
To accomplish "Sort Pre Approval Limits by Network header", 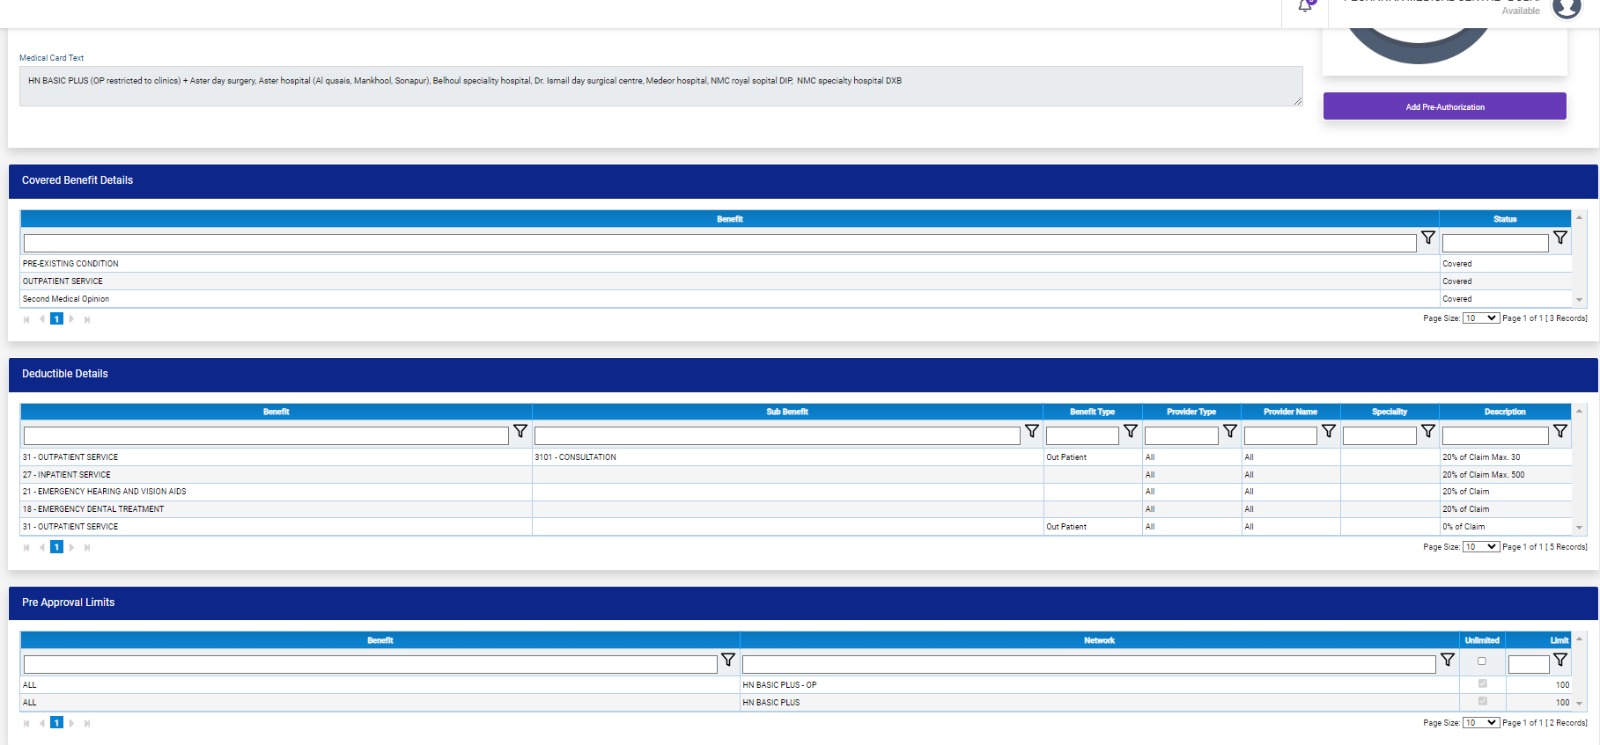I will 1099,641.
